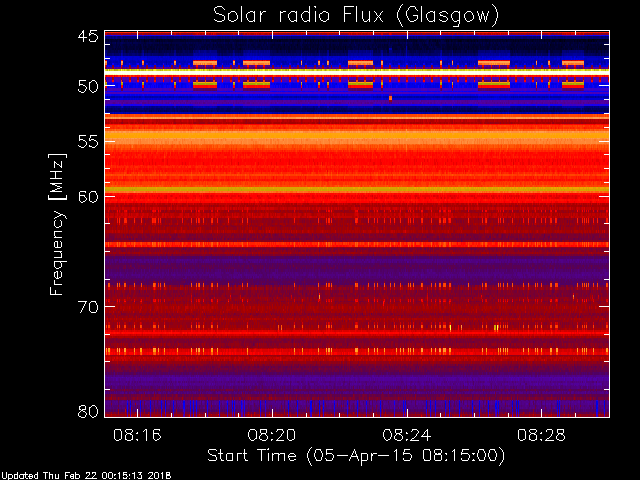The width and height of the screenshot is (640, 480).
Task: Click the yellow-green band just below 60 MHz
Action: [x=357, y=190]
